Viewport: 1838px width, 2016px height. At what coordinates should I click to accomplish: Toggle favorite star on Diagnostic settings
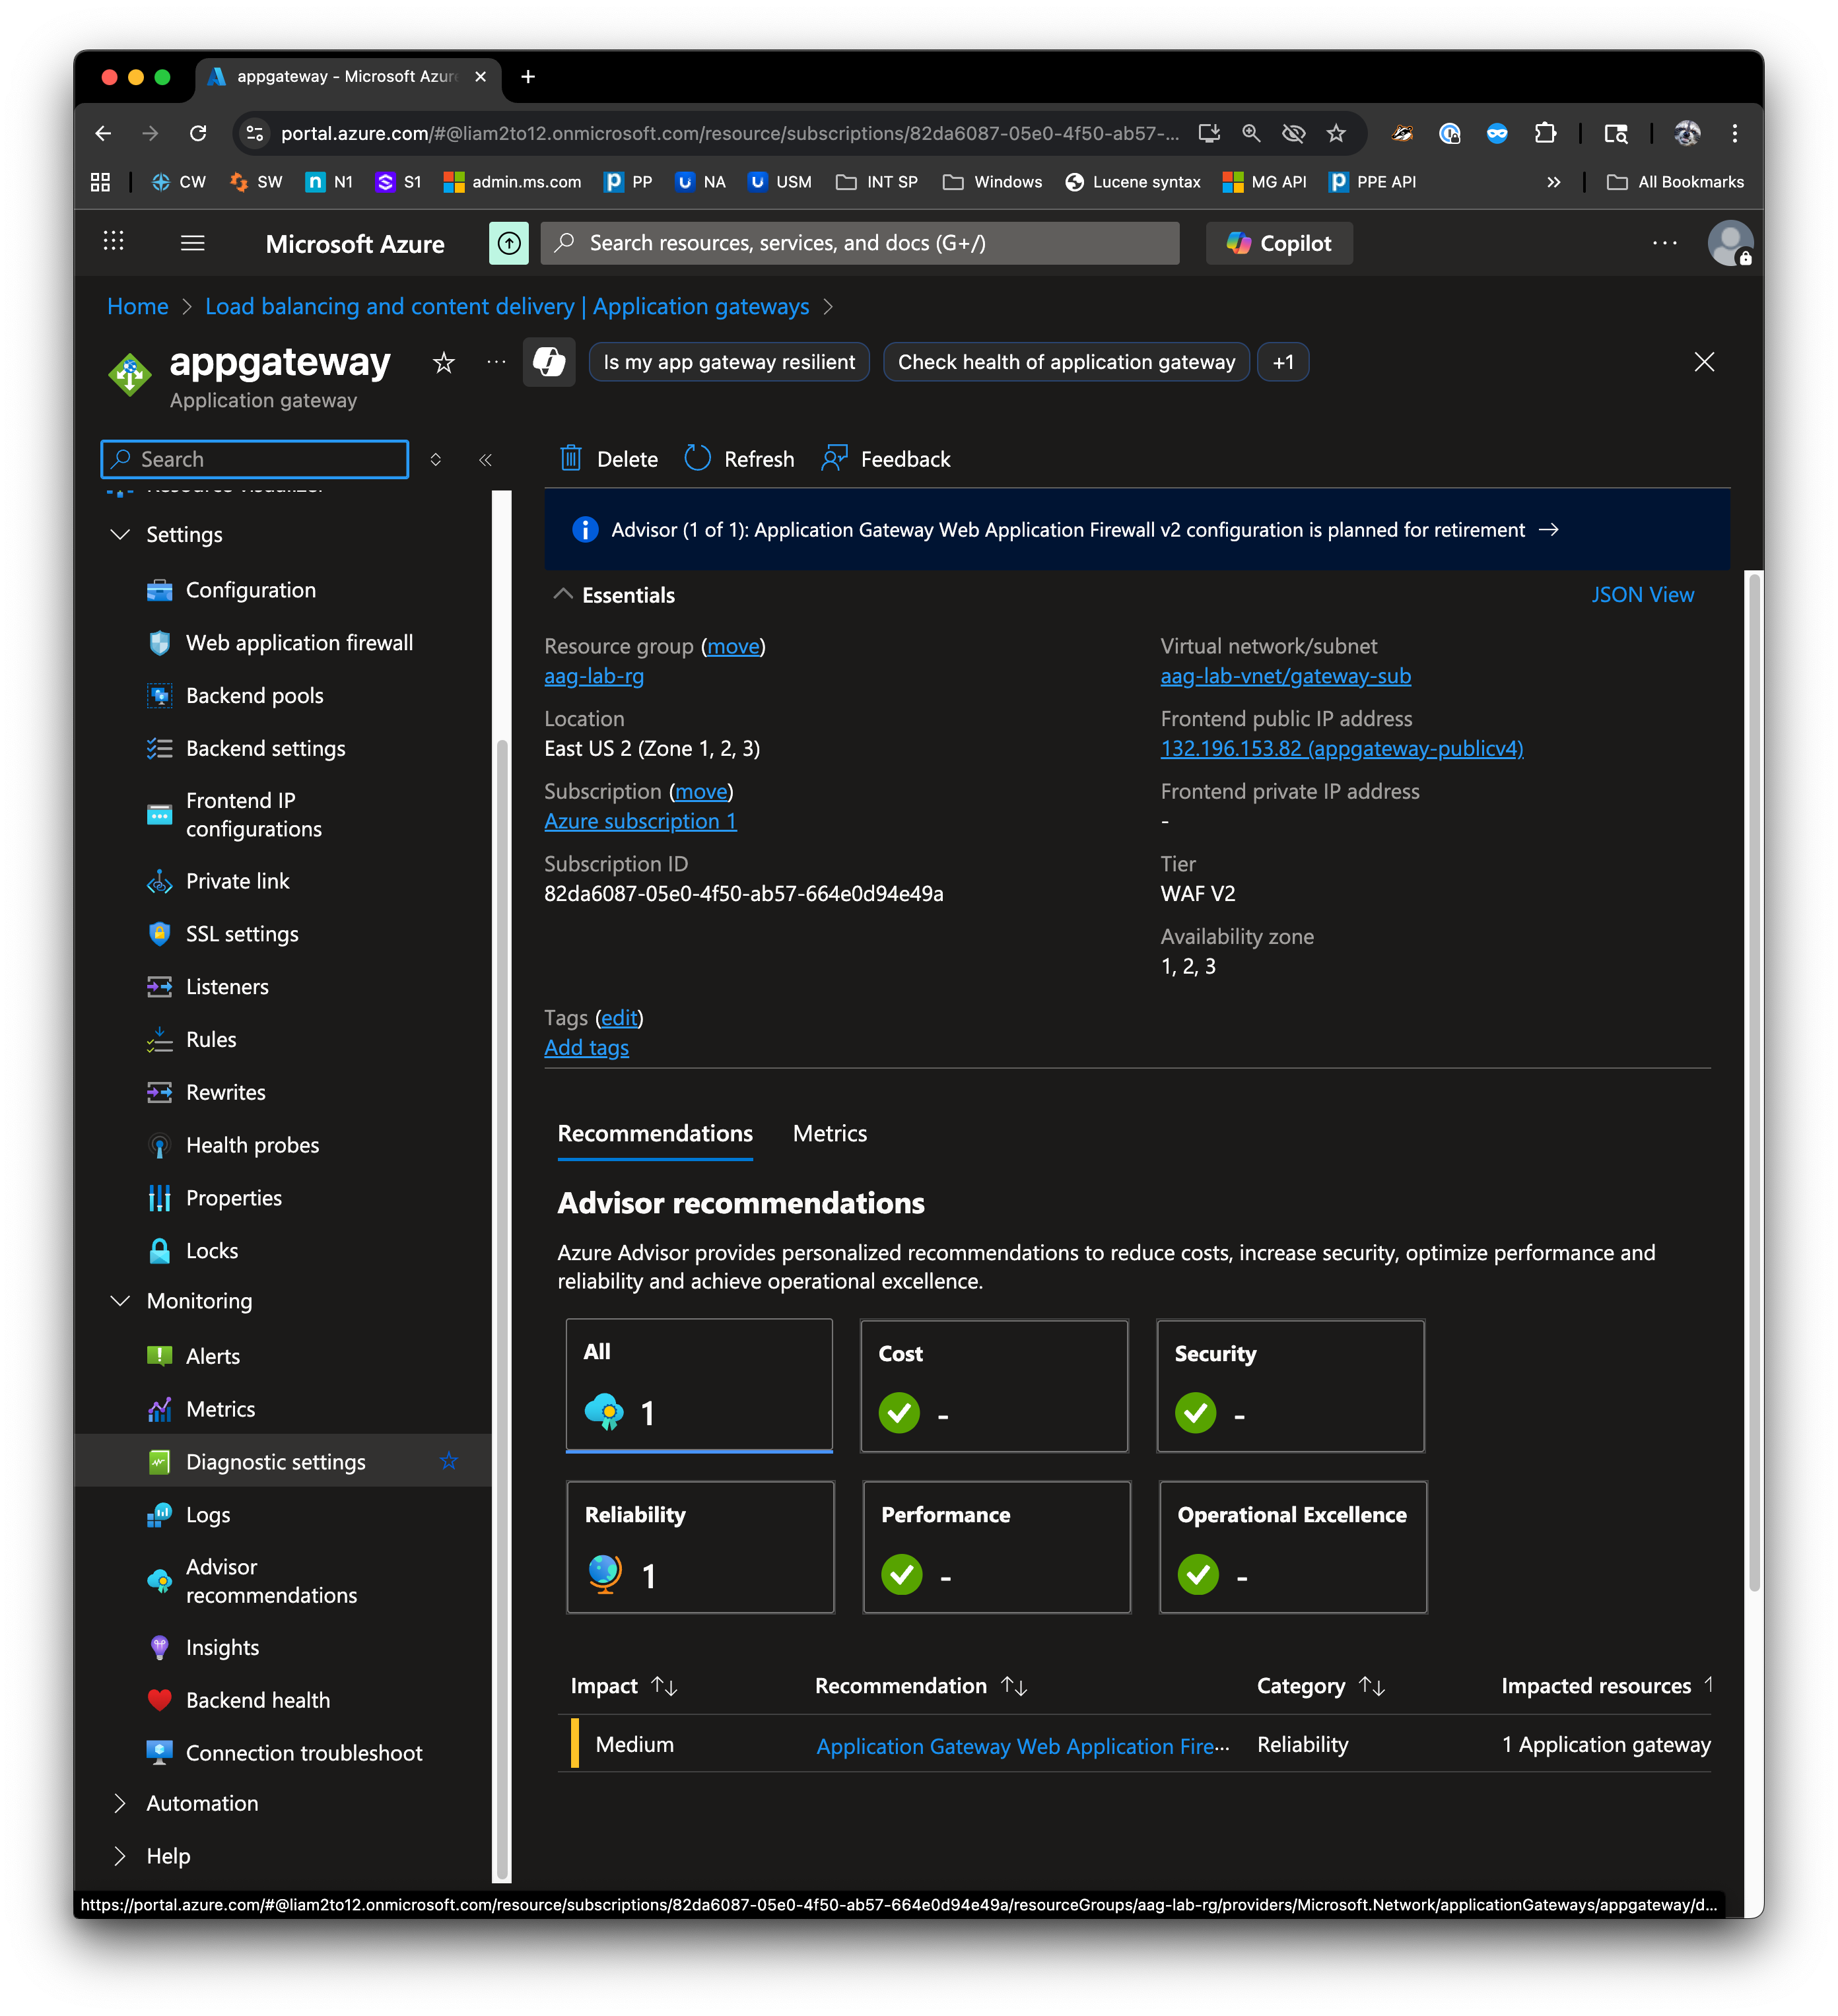point(449,1461)
